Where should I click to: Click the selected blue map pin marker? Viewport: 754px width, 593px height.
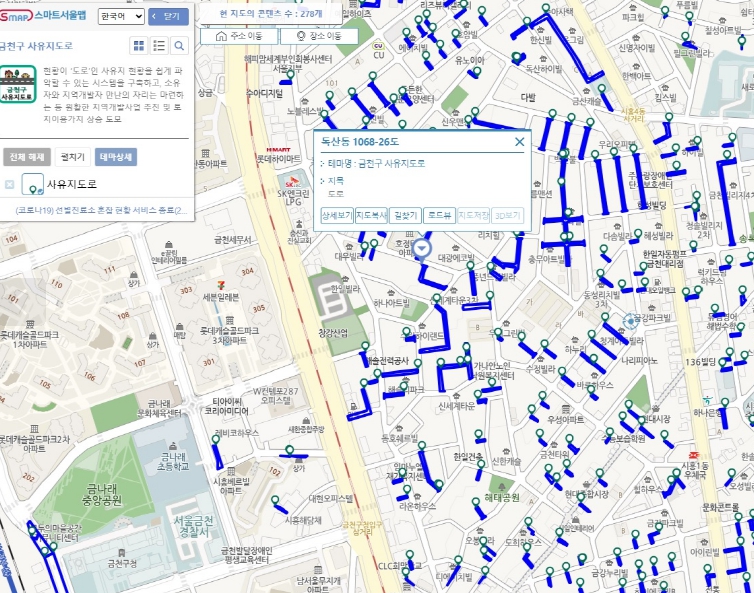coord(422,248)
